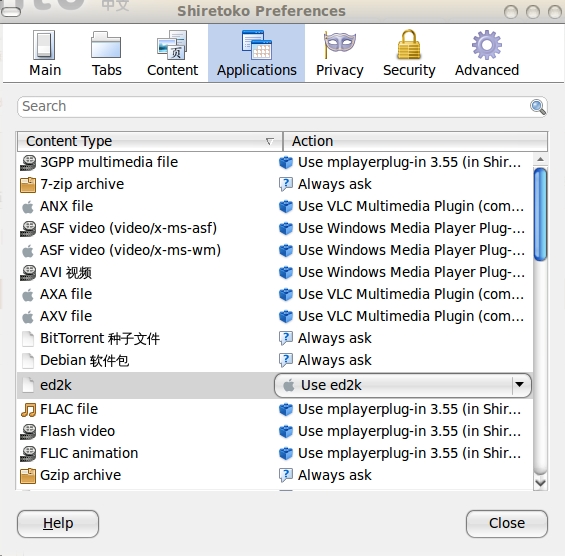
Task: Click the 7-zip archive folder icon
Action: pyautogui.click(x=28, y=185)
